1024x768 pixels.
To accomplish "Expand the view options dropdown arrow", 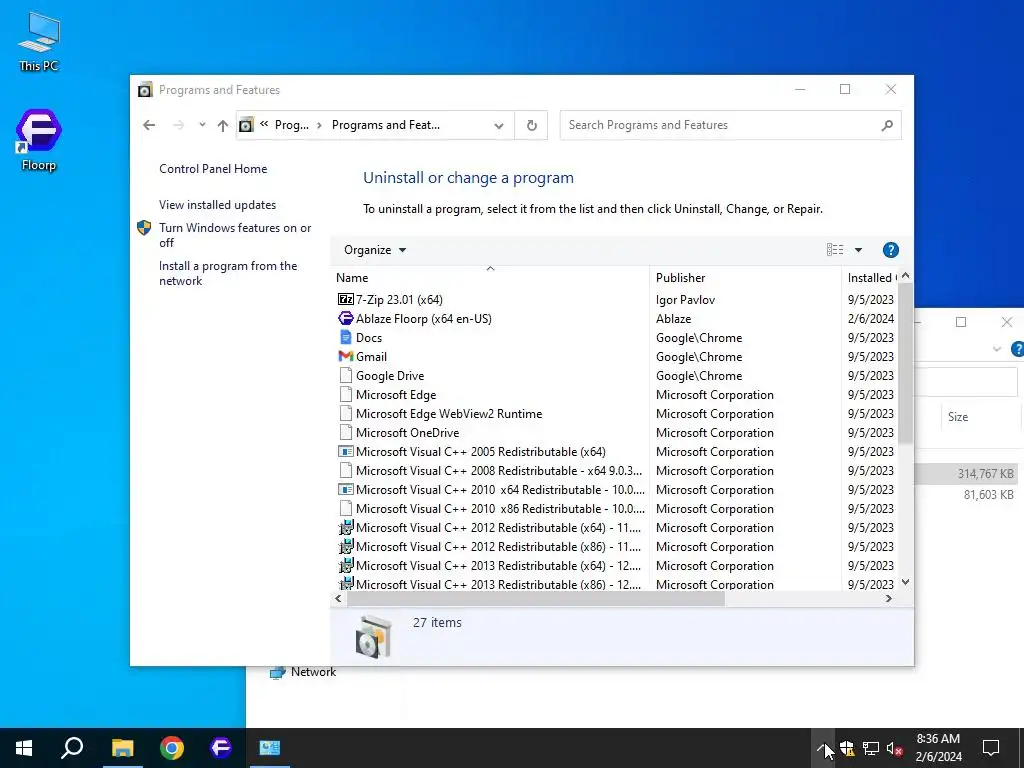I will [858, 250].
